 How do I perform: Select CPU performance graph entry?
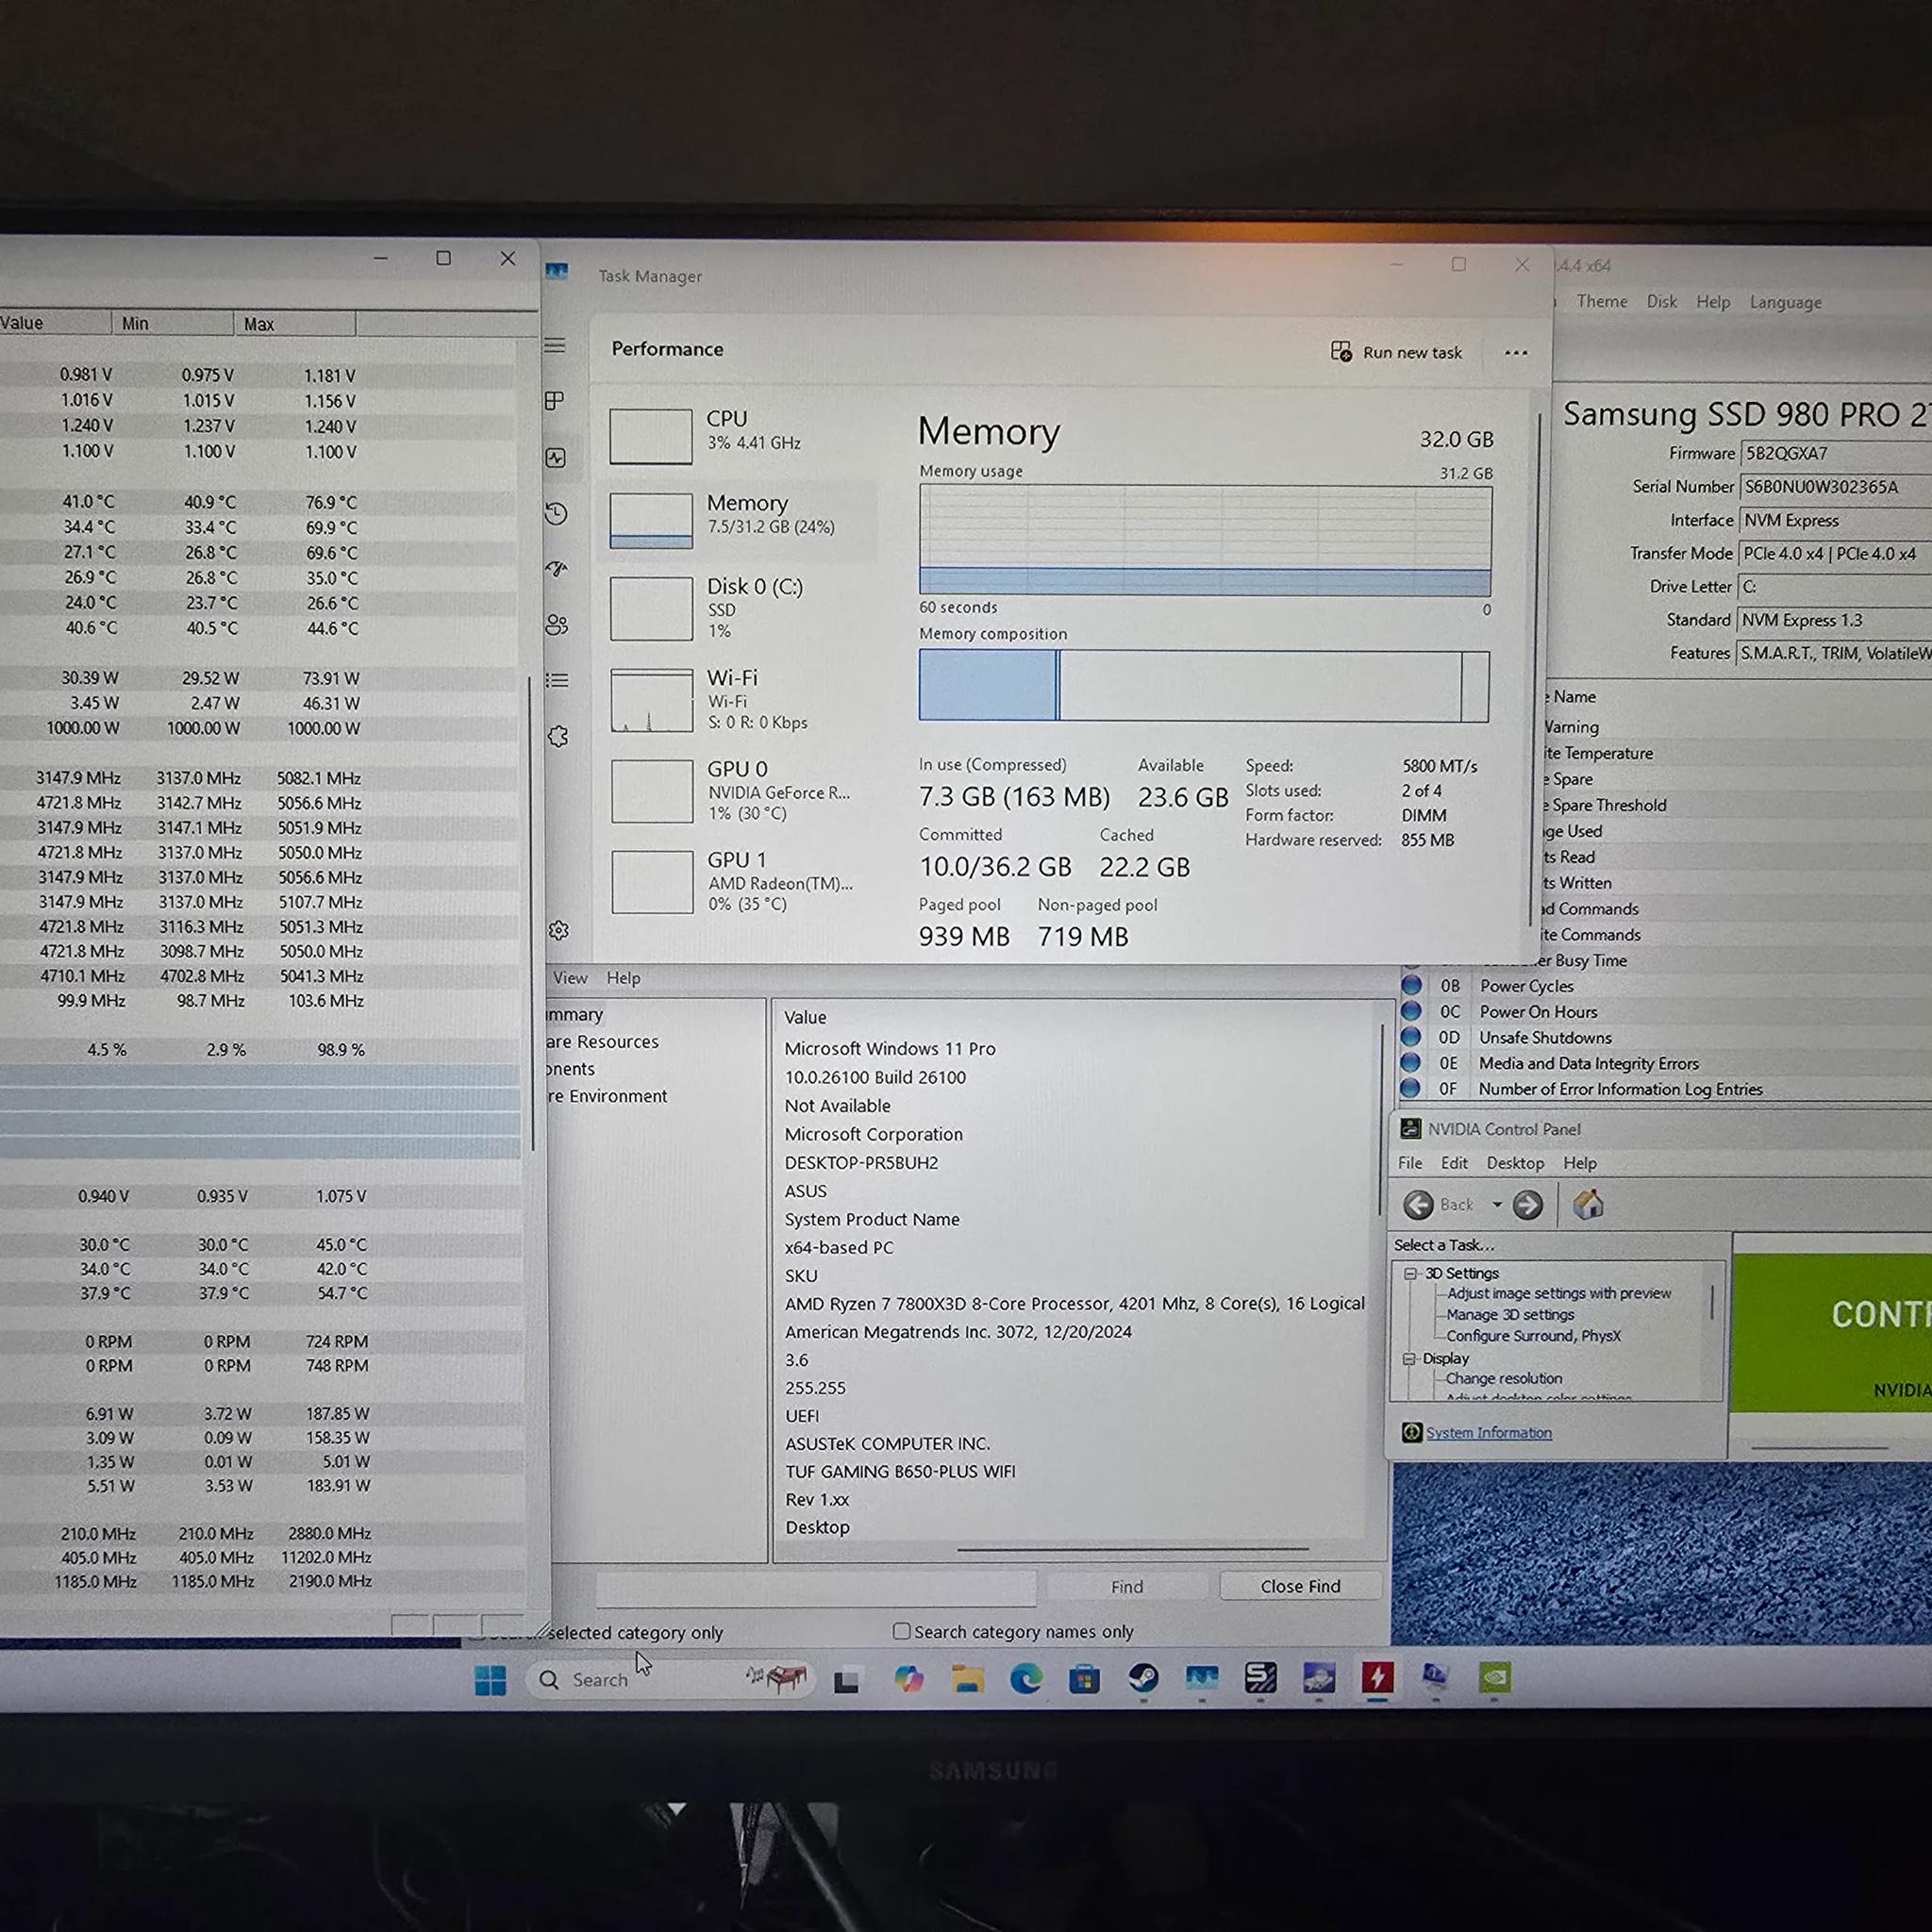coord(740,435)
